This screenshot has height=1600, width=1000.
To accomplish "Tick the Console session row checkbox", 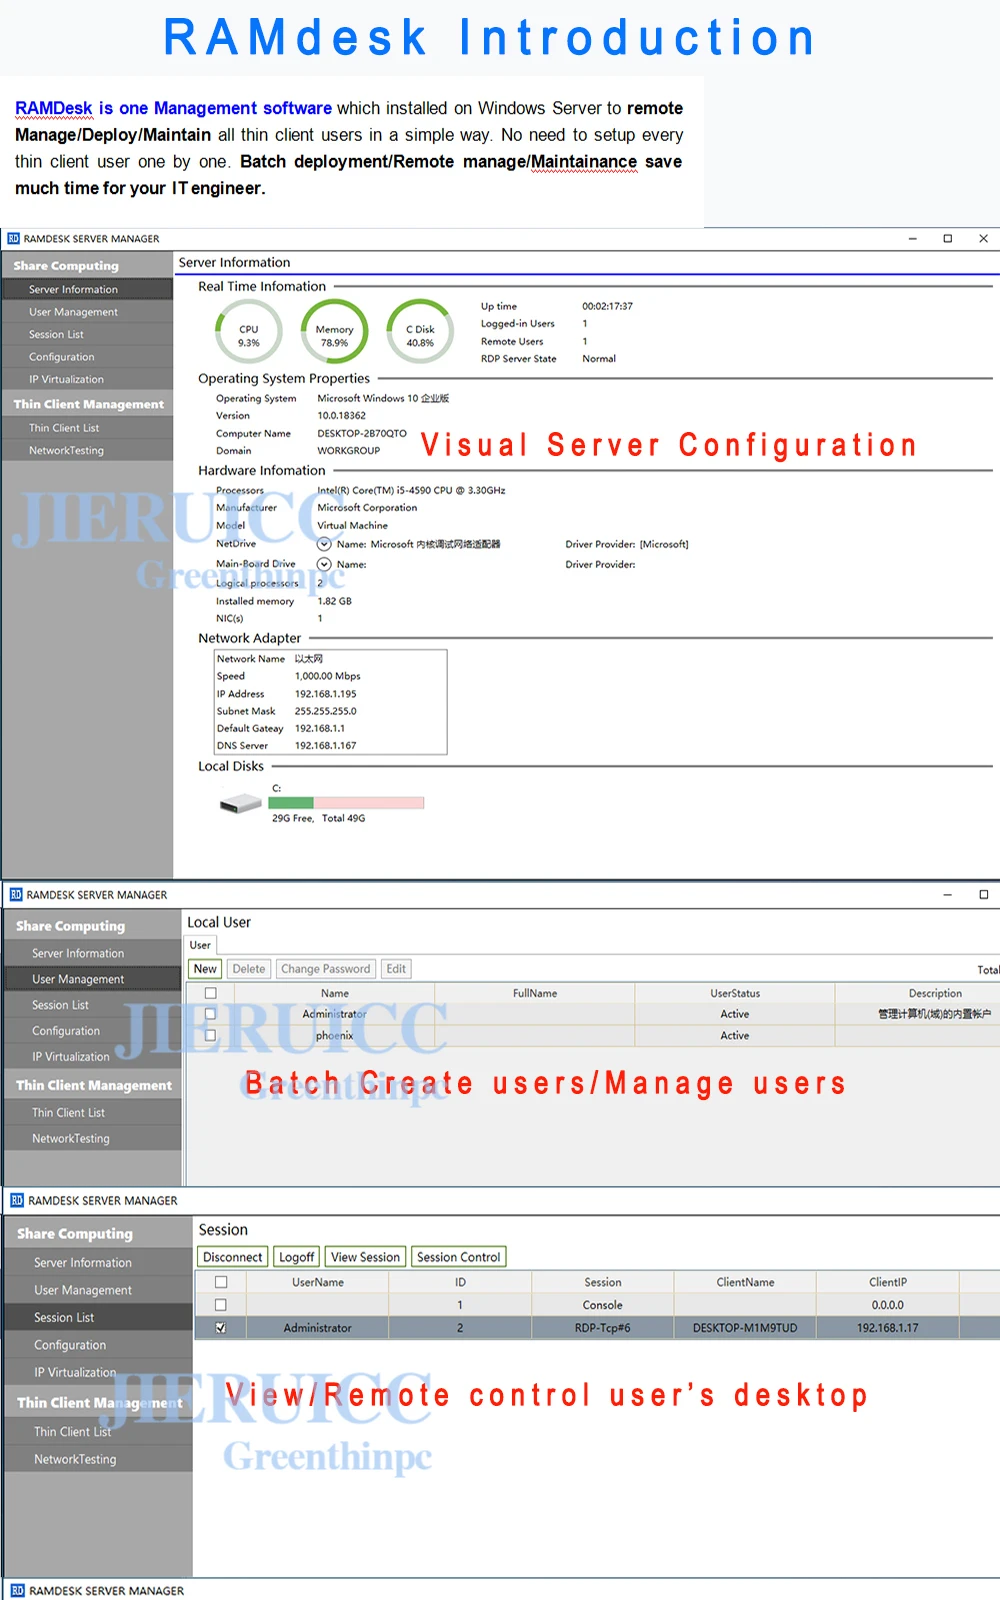I will [221, 1305].
